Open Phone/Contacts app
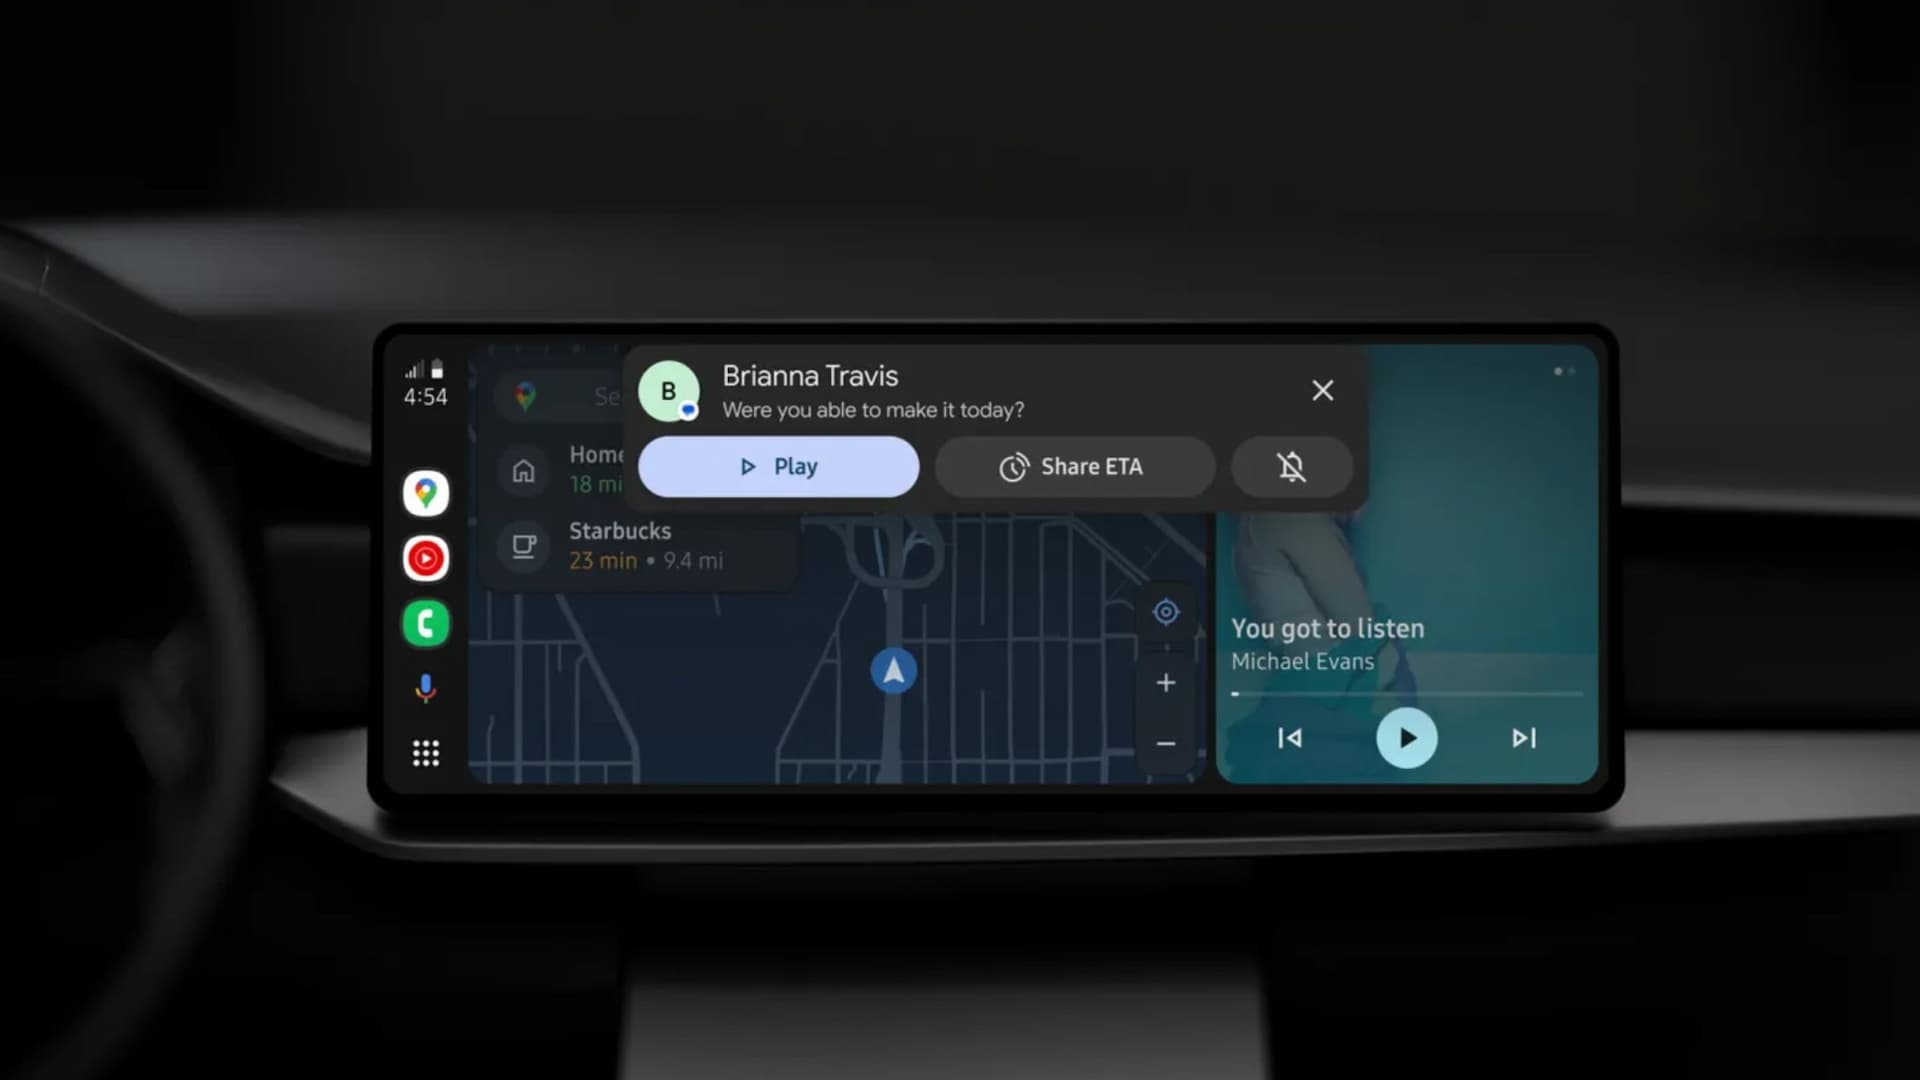Viewport: 1920px width, 1080px height. tap(426, 622)
